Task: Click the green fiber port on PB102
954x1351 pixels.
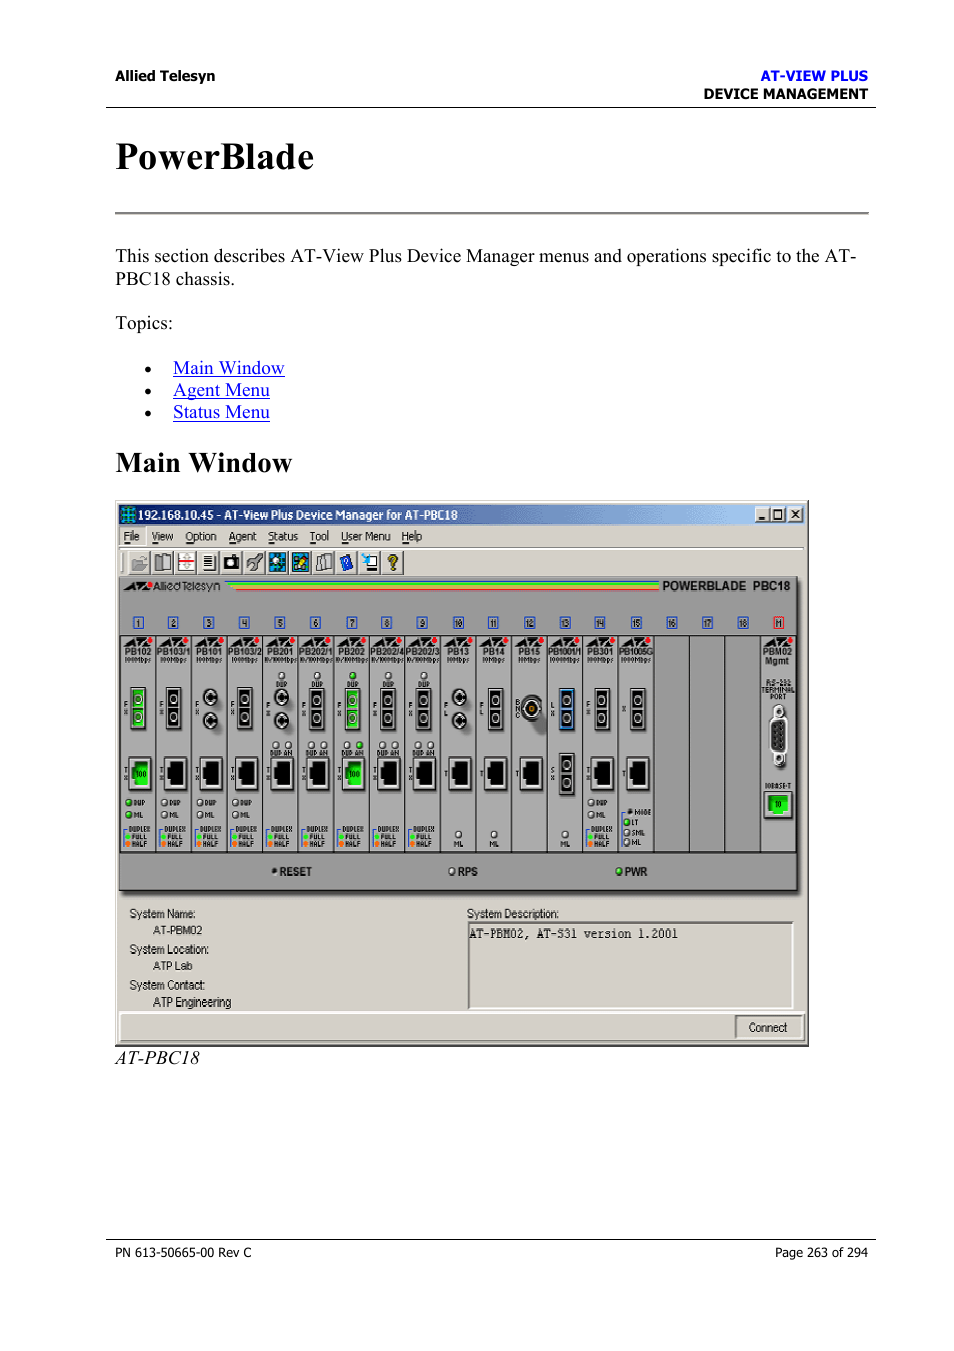Action: click(x=138, y=708)
